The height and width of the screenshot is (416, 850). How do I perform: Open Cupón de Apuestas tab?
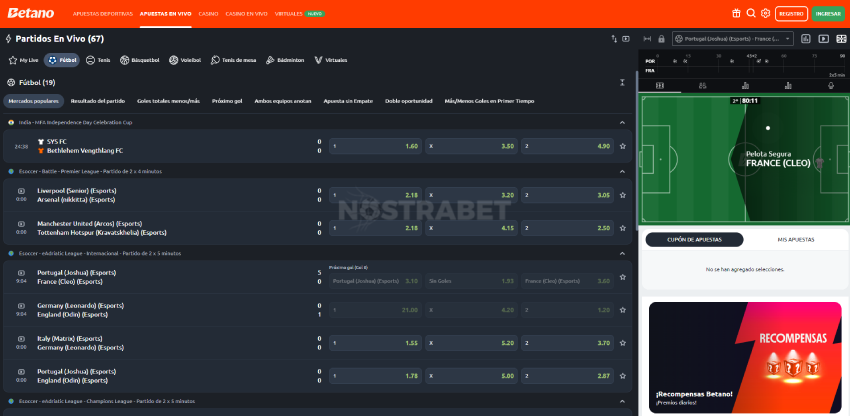[694, 240]
